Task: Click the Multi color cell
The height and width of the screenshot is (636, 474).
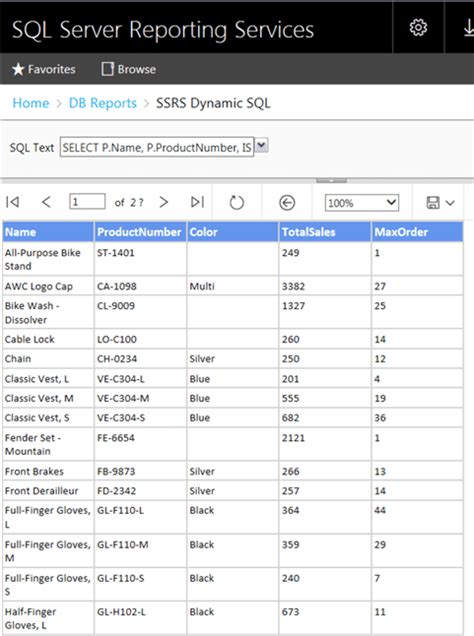Action: point(233,286)
